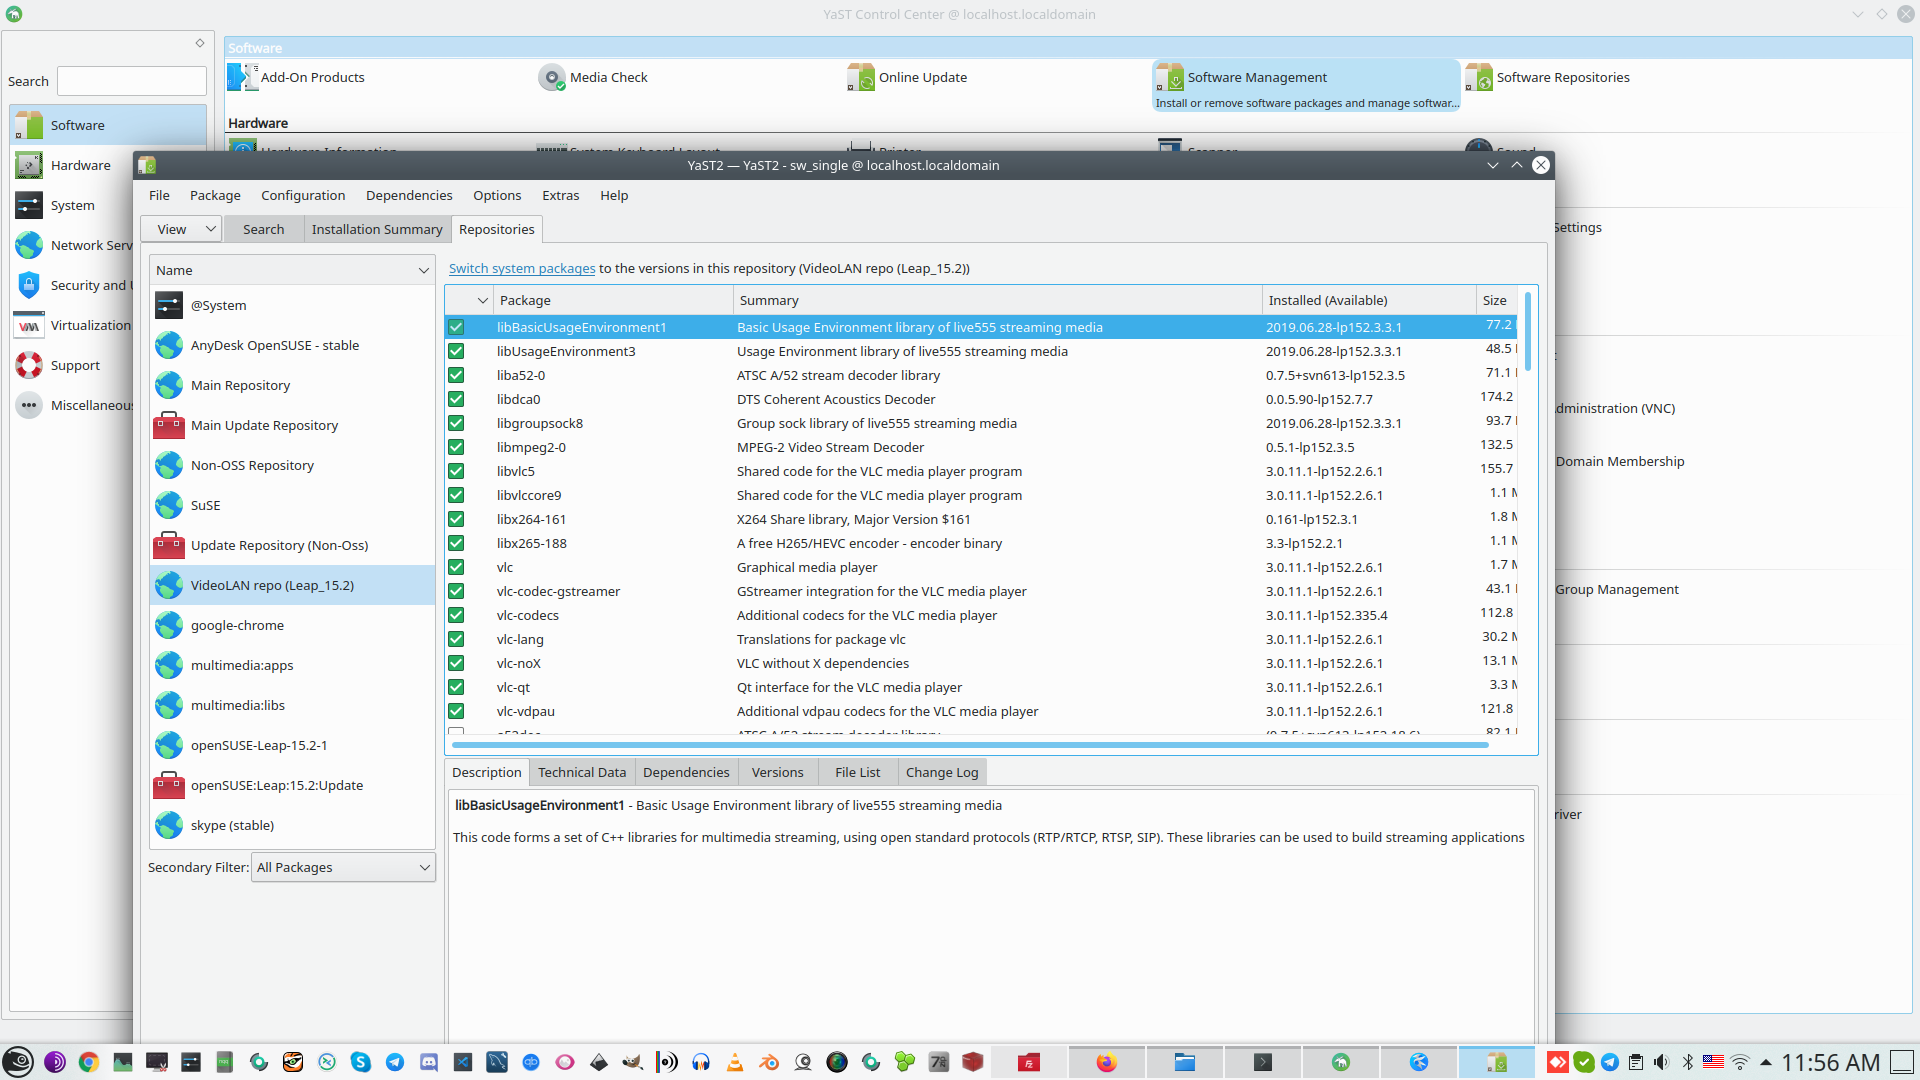Click the Software Repositories module icon
Screen dimensions: 1920x1080
1478,78
